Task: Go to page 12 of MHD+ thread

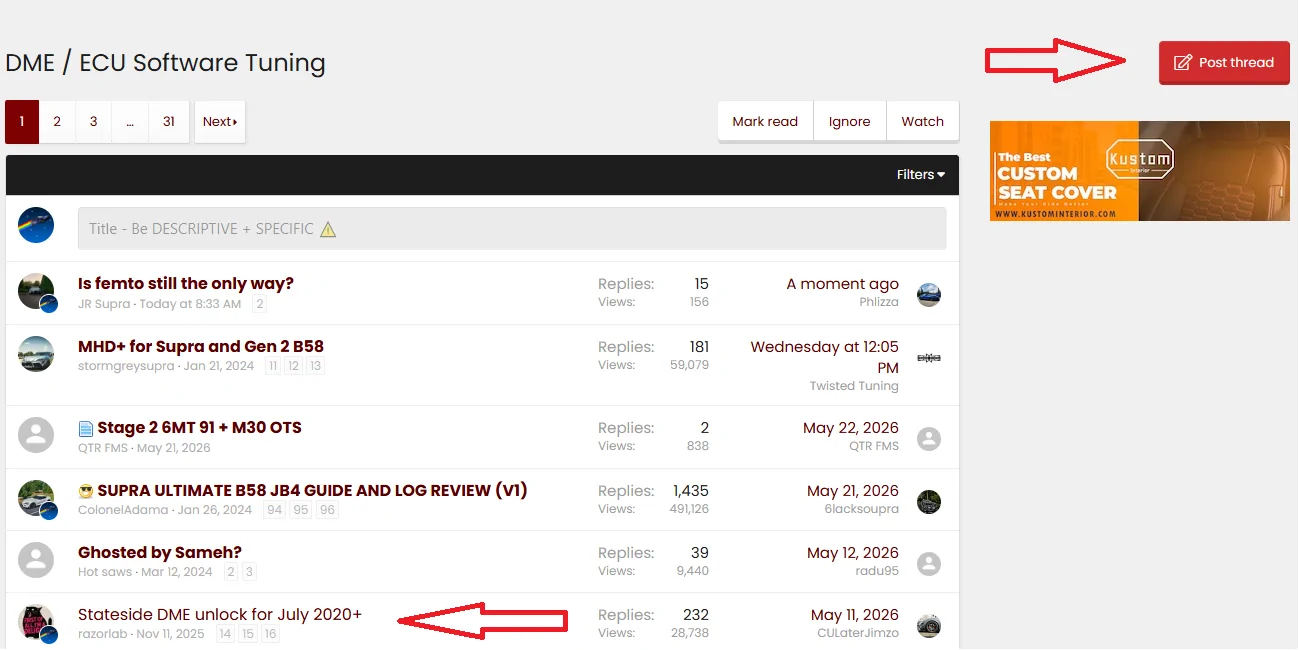Action: tap(294, 367)
